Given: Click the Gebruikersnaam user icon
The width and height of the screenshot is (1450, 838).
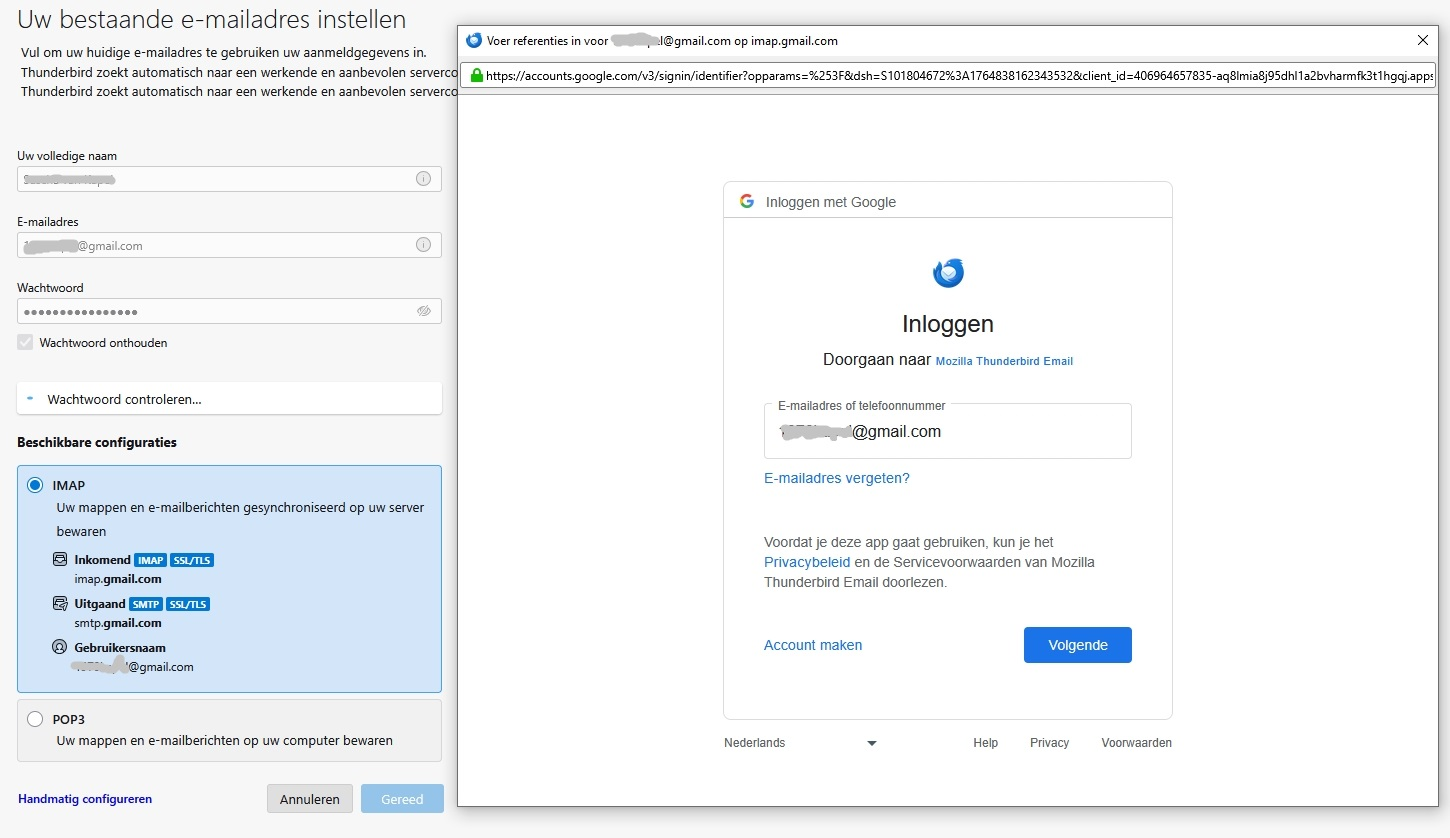Looking at the screenshot, I should point(61,648).
